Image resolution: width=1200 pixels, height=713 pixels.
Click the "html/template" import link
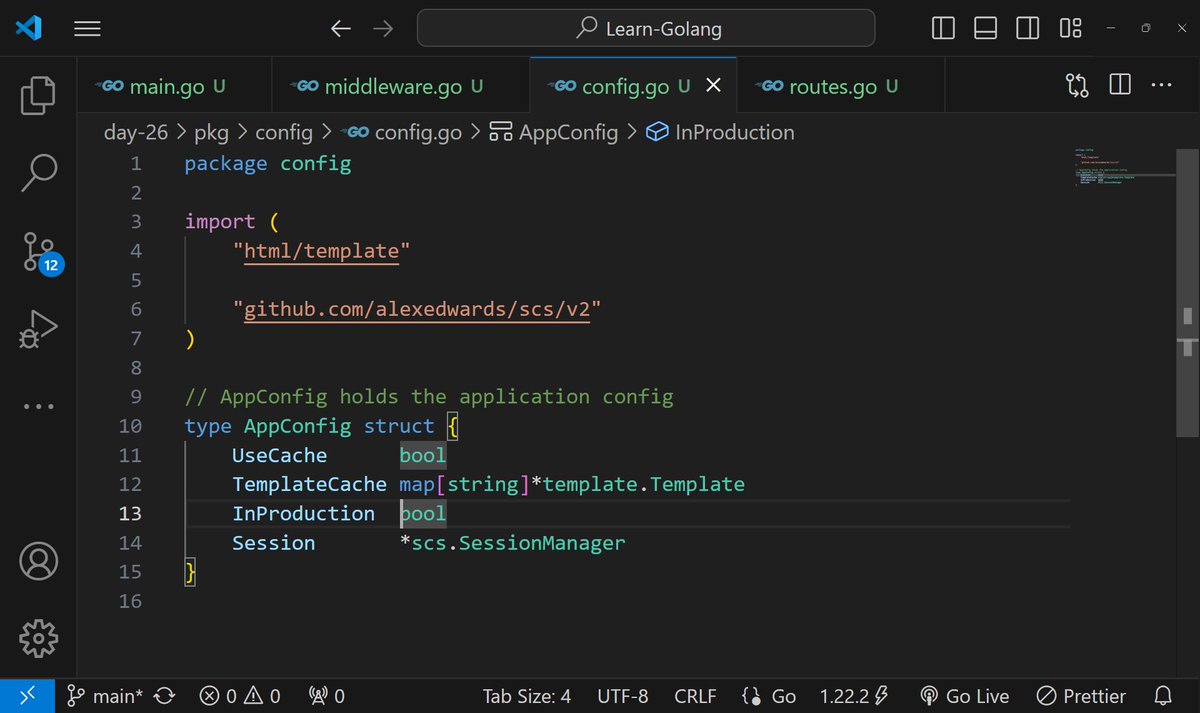[321, 251]
